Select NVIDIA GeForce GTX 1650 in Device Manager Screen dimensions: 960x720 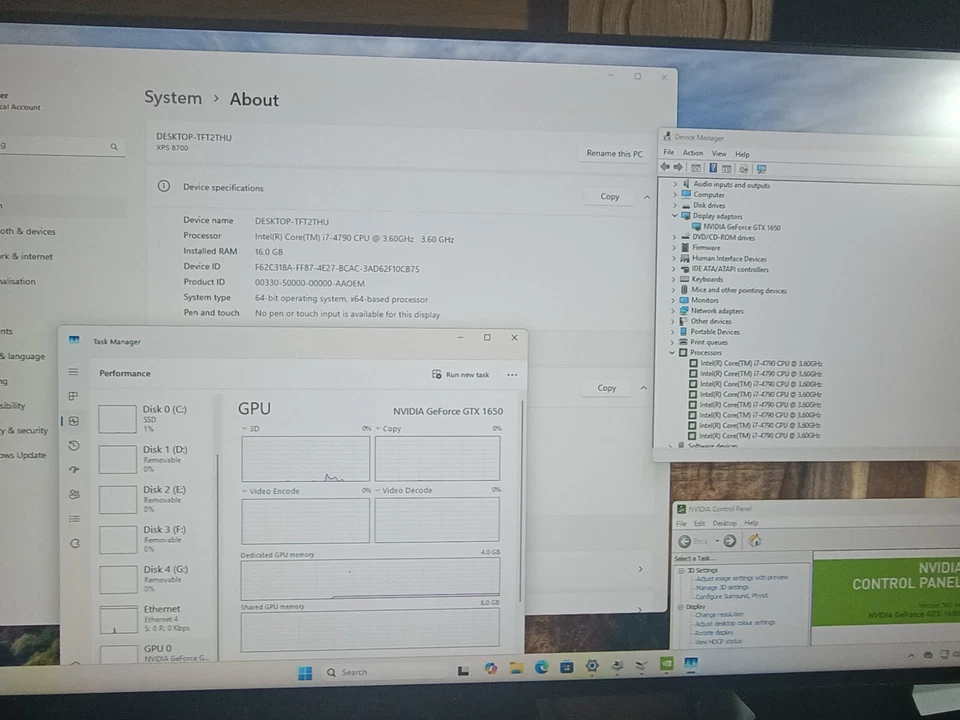[736, 227]
